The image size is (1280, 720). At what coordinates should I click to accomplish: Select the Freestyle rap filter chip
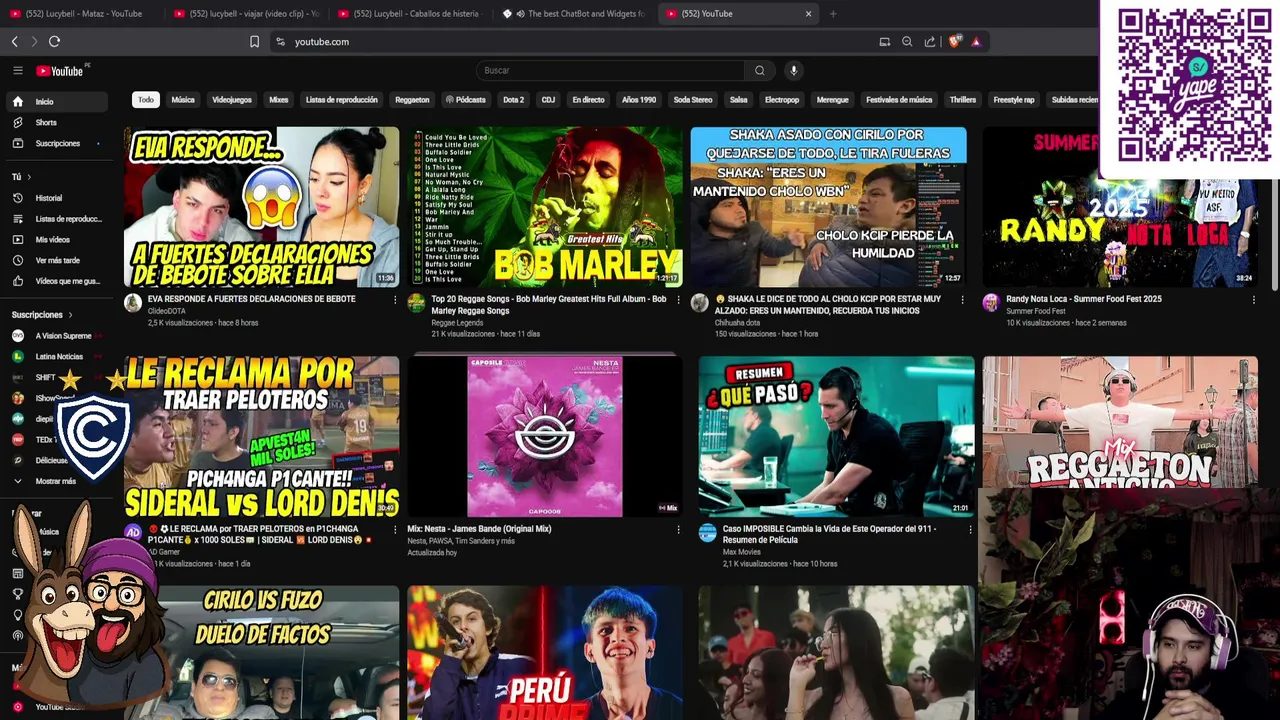[x=1014, y=100]
